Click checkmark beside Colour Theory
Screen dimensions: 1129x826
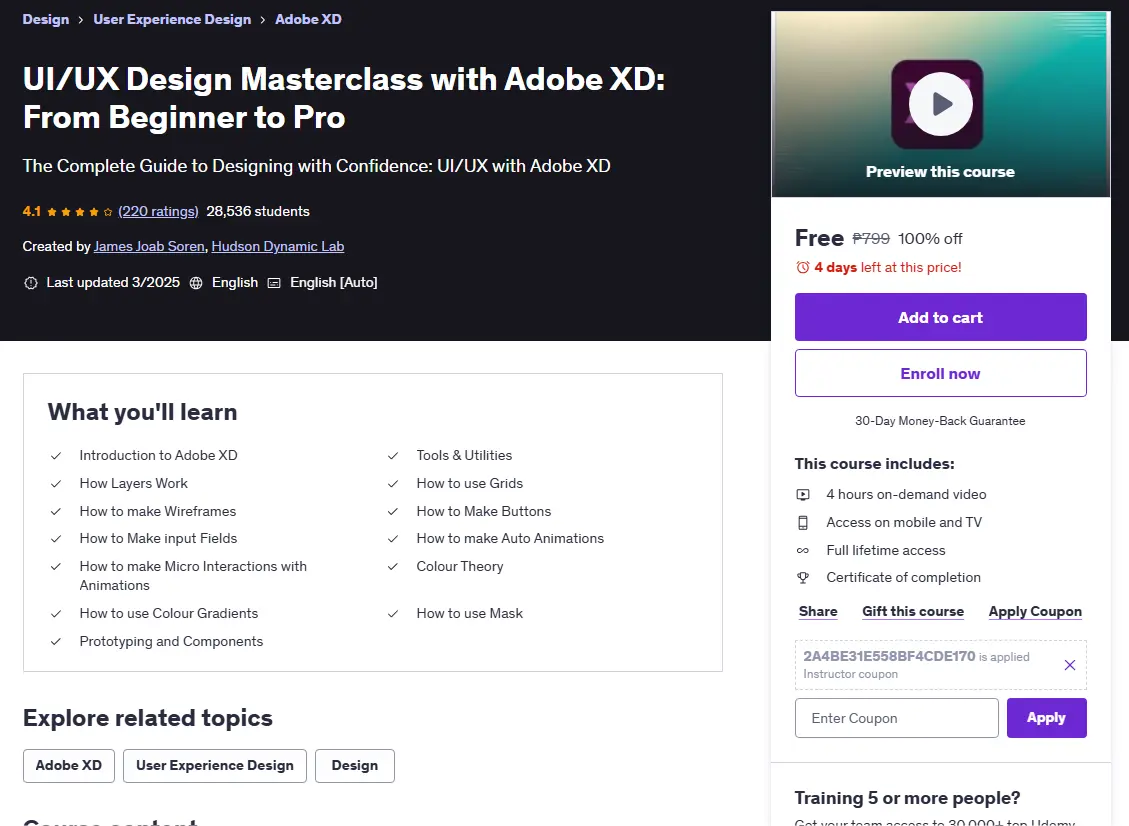pyautogui.click(x=392, y=567)
